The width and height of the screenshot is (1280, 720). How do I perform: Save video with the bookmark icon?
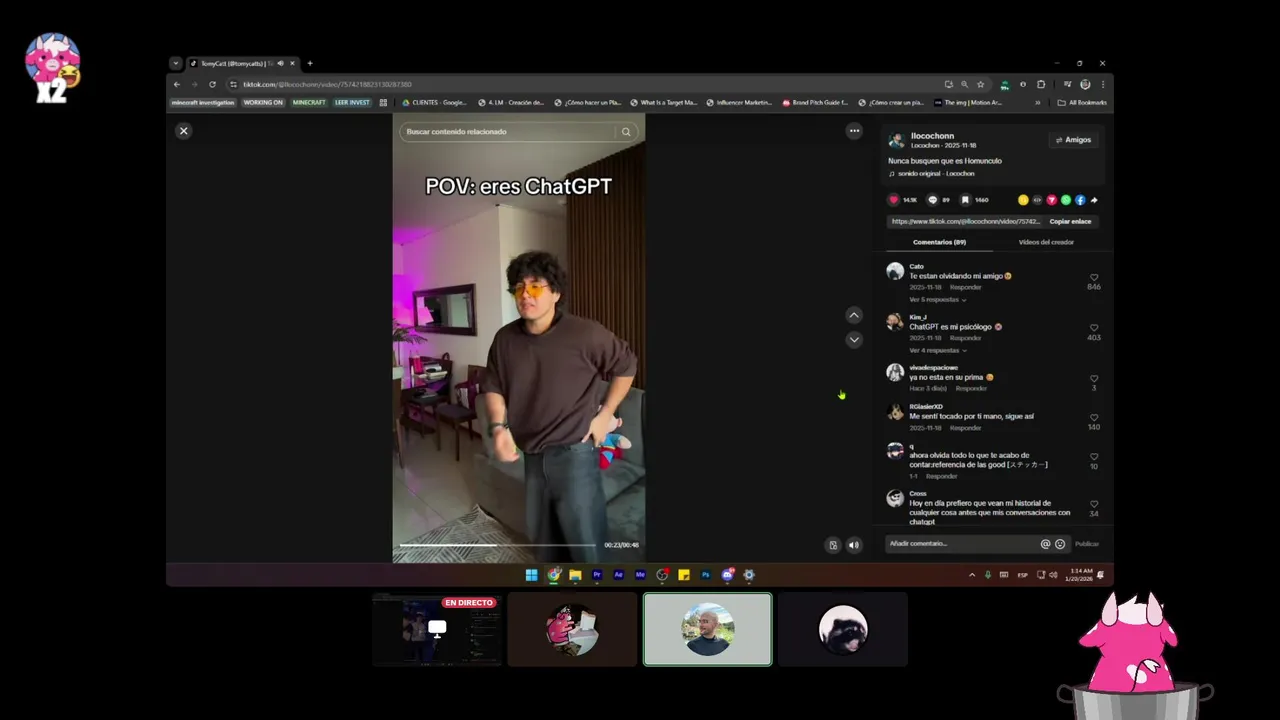pyautogui.click(x=965, y=200)
